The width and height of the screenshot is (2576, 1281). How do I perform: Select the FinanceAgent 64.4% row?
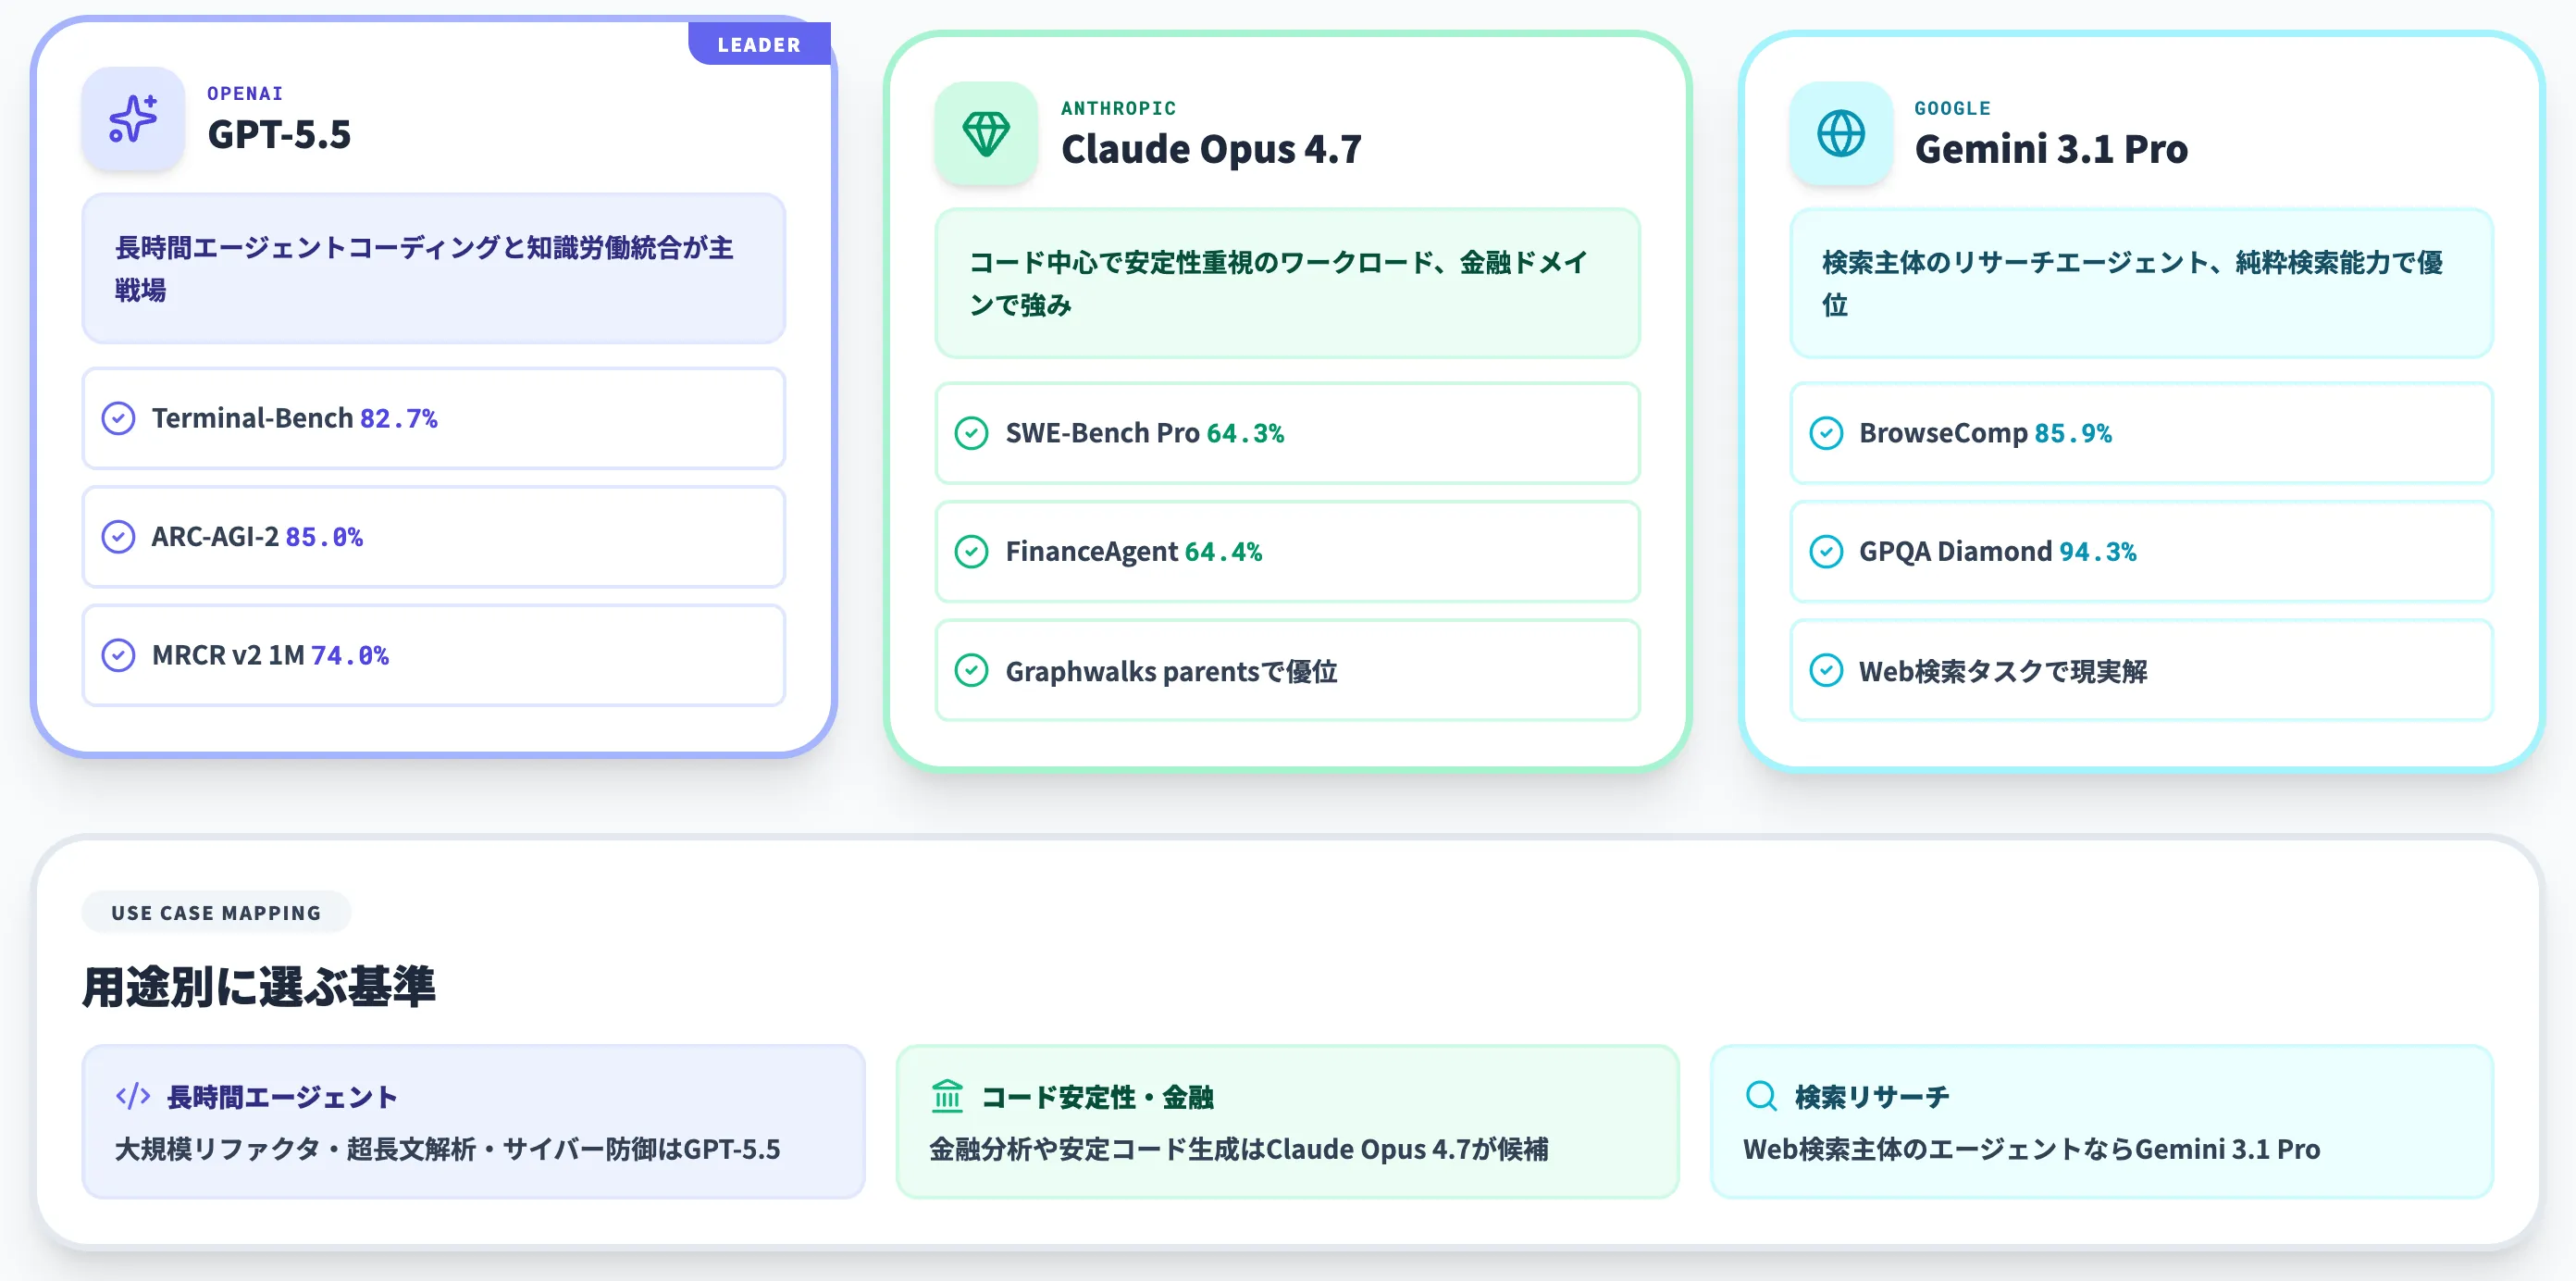[1287, 551]
